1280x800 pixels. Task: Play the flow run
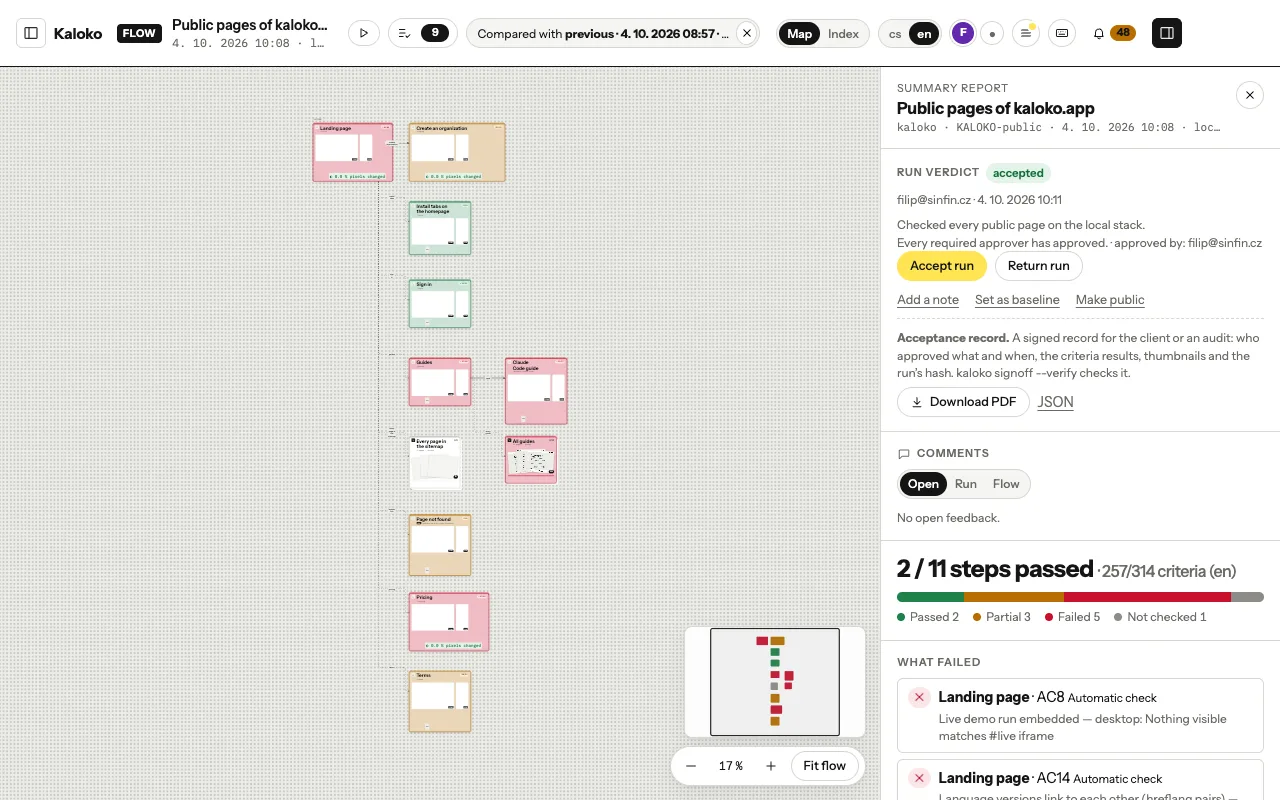point(363,33)
